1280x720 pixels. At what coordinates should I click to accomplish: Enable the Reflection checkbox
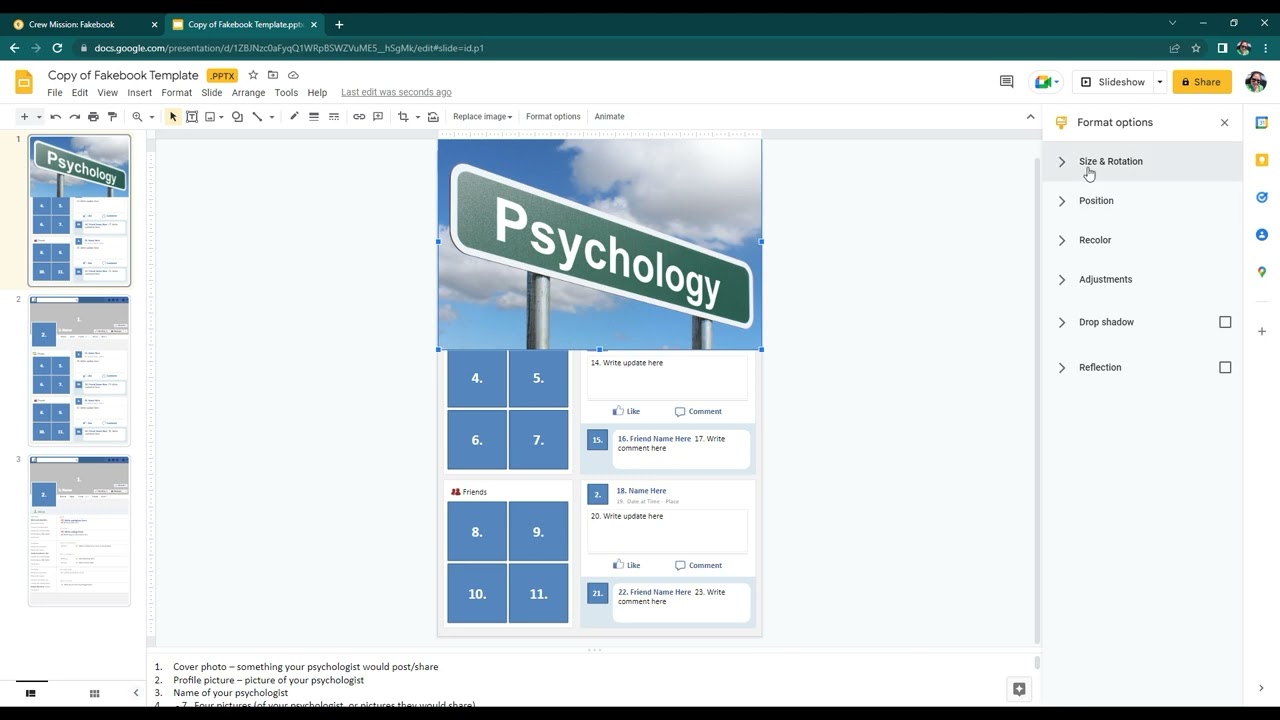point(1225,367)
